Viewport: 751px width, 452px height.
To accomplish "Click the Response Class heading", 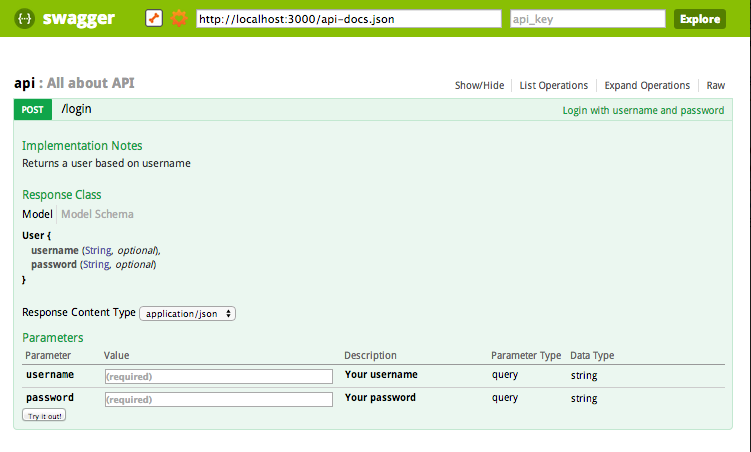I will [x=62, y=195].
